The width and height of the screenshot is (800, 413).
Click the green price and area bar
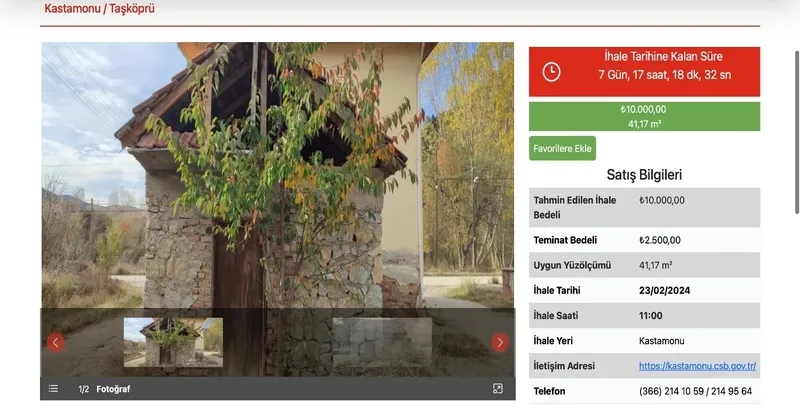tap(644, 116)
